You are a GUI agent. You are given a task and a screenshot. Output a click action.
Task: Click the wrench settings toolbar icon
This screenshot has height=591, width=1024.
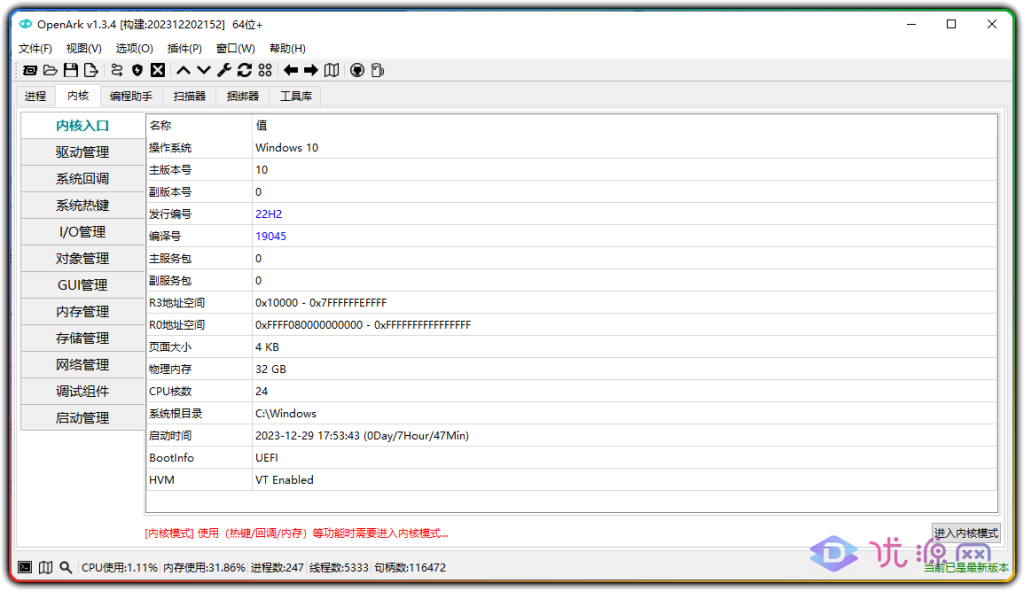(224, 70)
